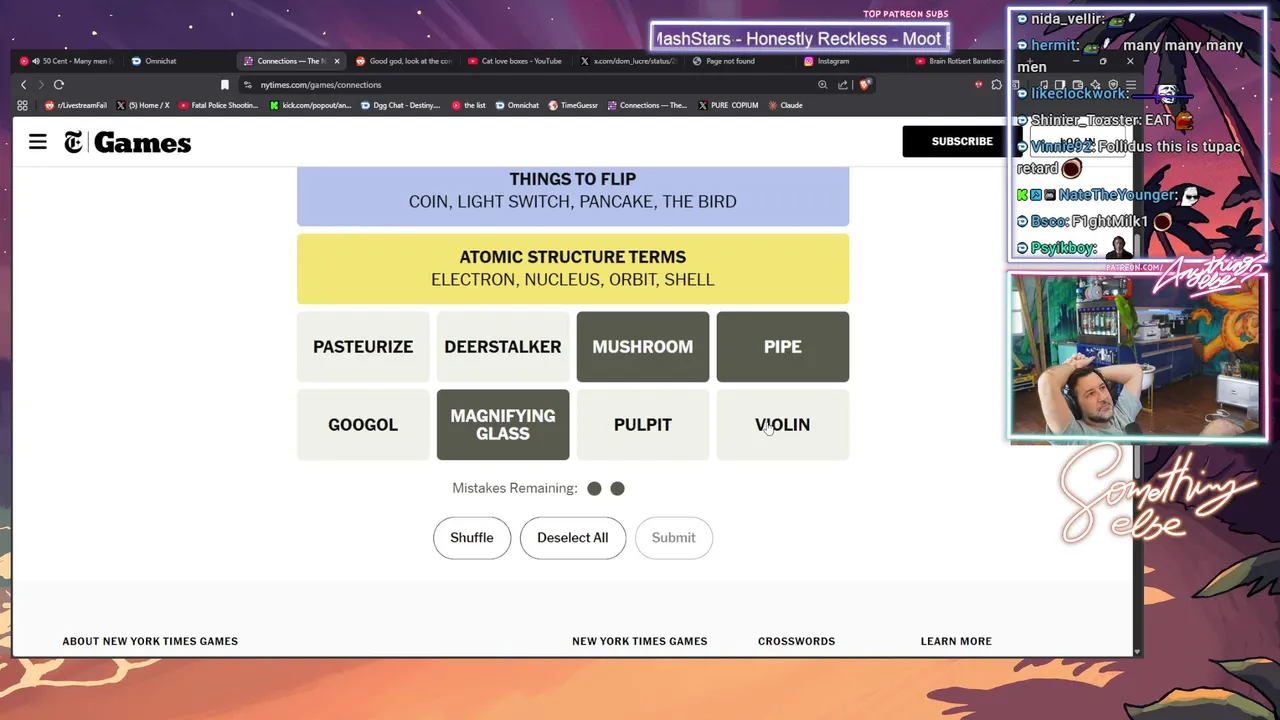Open the hamburger menu on NYT Games

click(x=38, y=142)
